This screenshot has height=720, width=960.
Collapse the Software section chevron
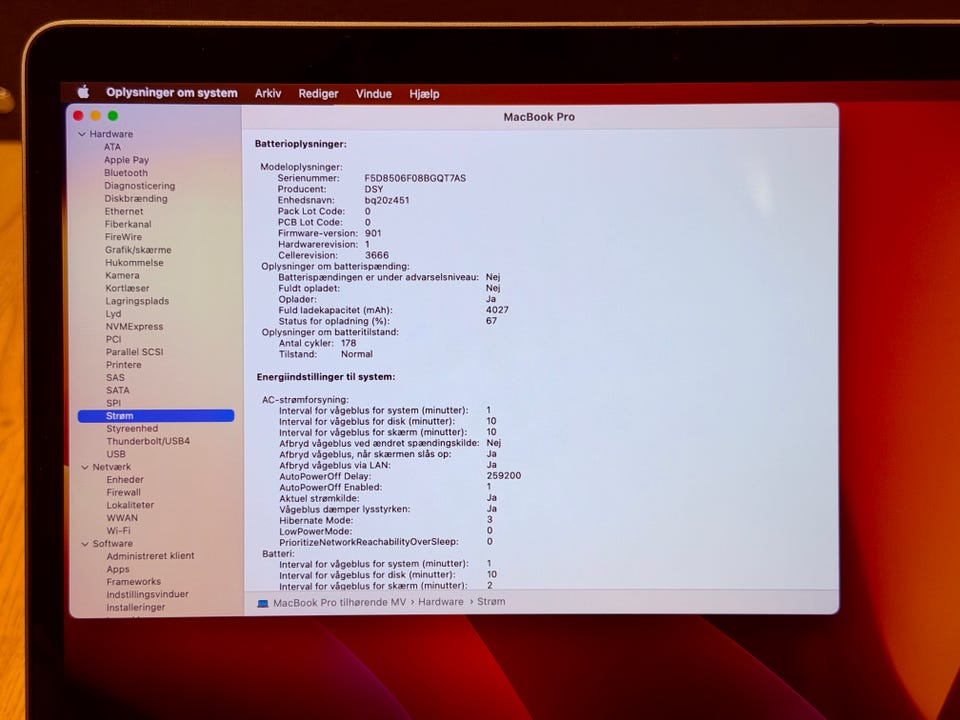pyautogui.click(x=84, y=544)
